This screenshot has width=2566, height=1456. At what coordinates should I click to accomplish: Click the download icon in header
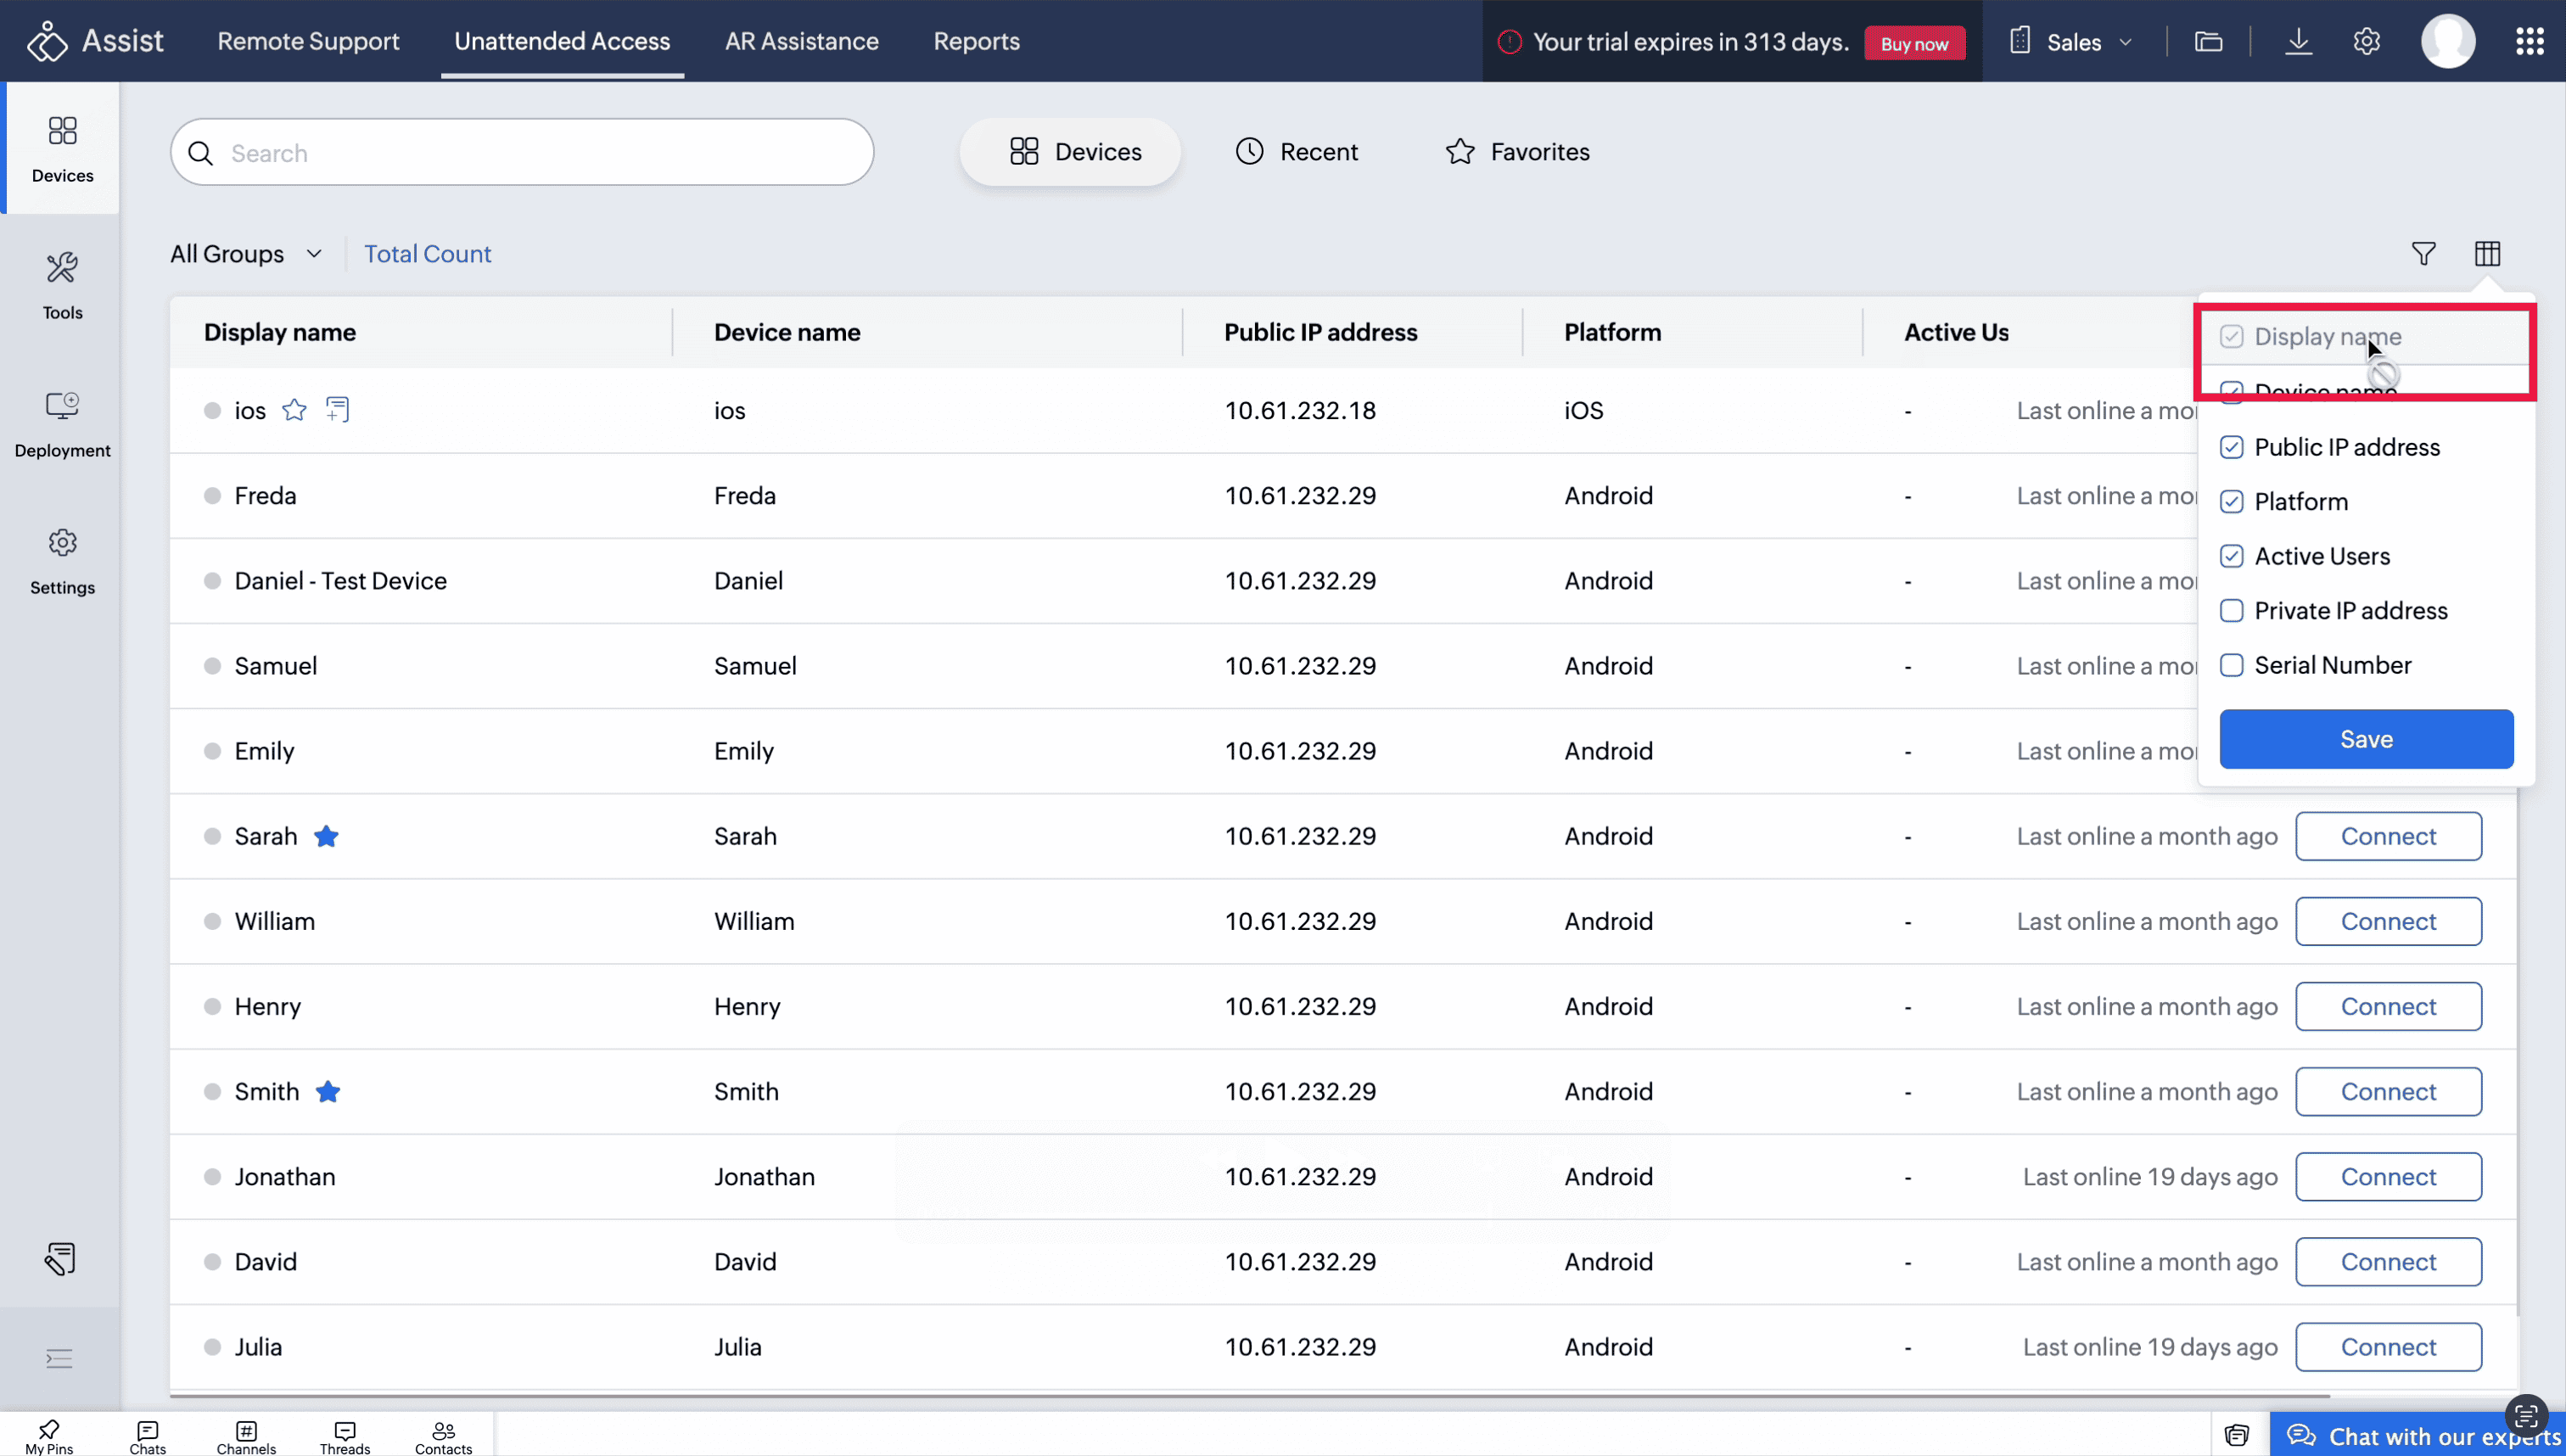coord(2298,42)
